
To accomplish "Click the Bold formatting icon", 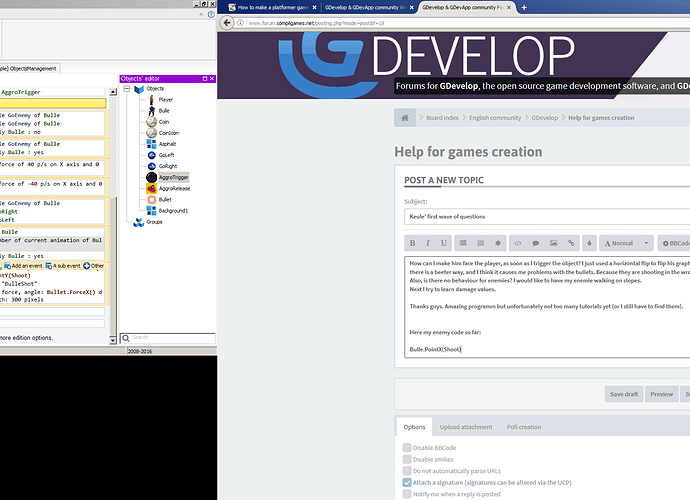I will (x=412, y=243).
